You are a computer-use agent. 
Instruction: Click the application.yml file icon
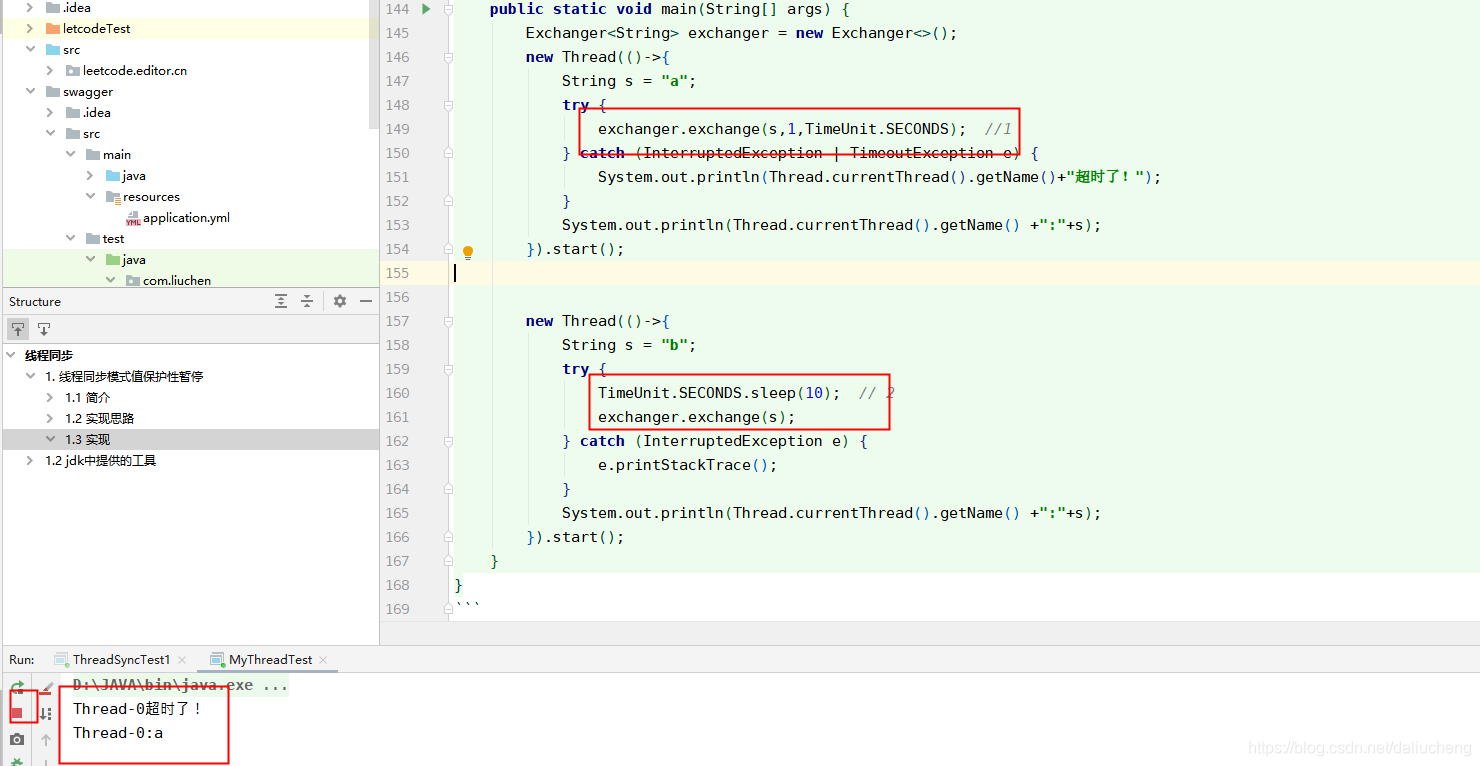coord(133,218)
